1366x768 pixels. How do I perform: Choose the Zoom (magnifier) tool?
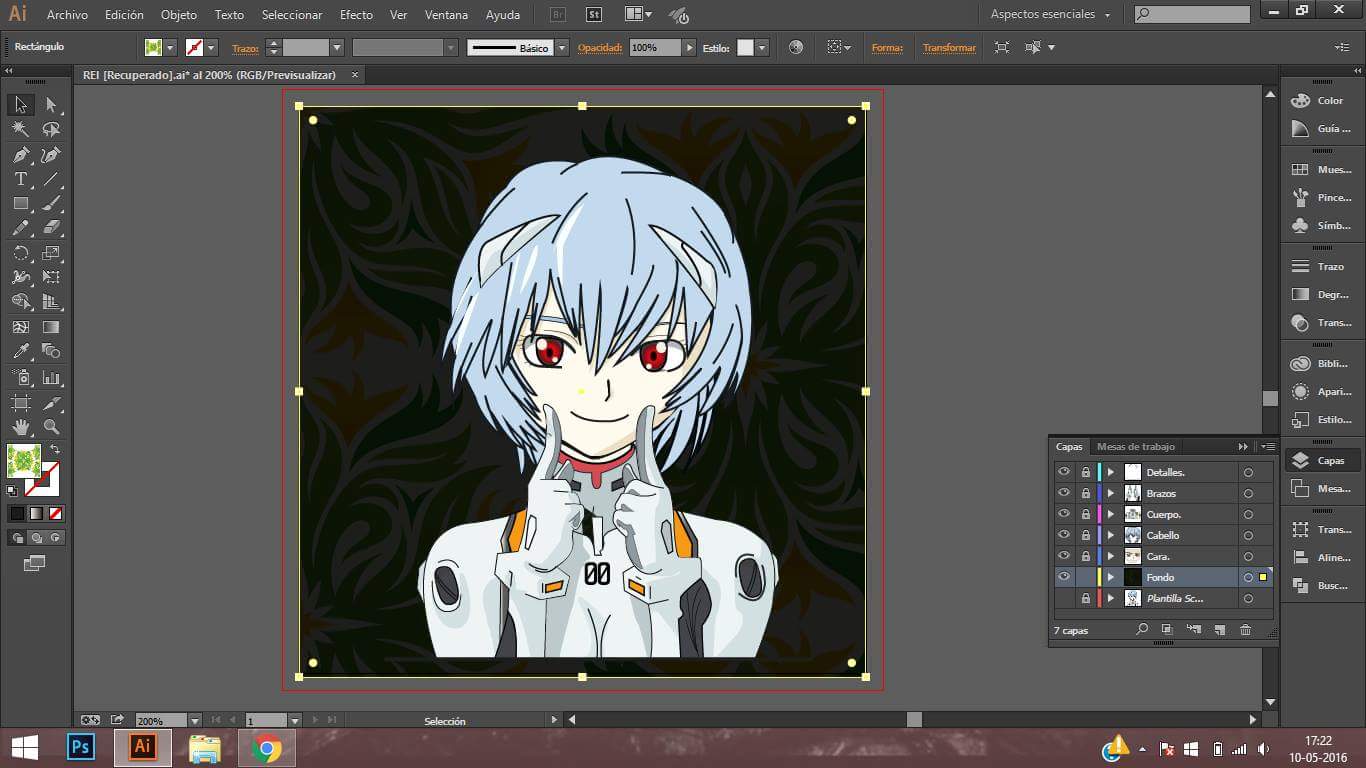[51, 427]
